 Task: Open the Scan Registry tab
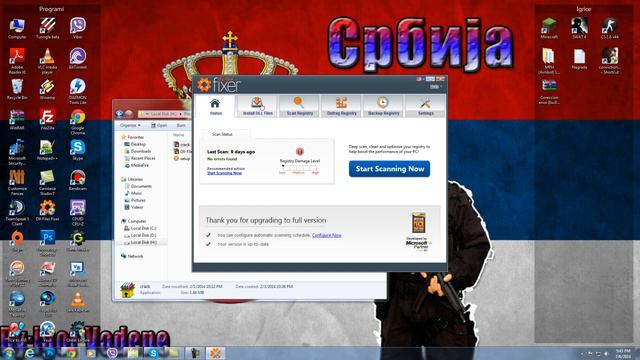pyautogui.click(x=300, y=106)
